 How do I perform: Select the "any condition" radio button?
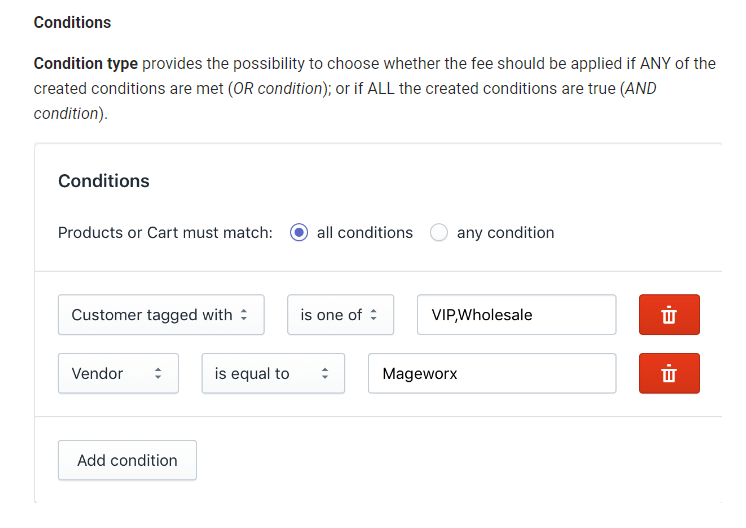coord(438,233)
